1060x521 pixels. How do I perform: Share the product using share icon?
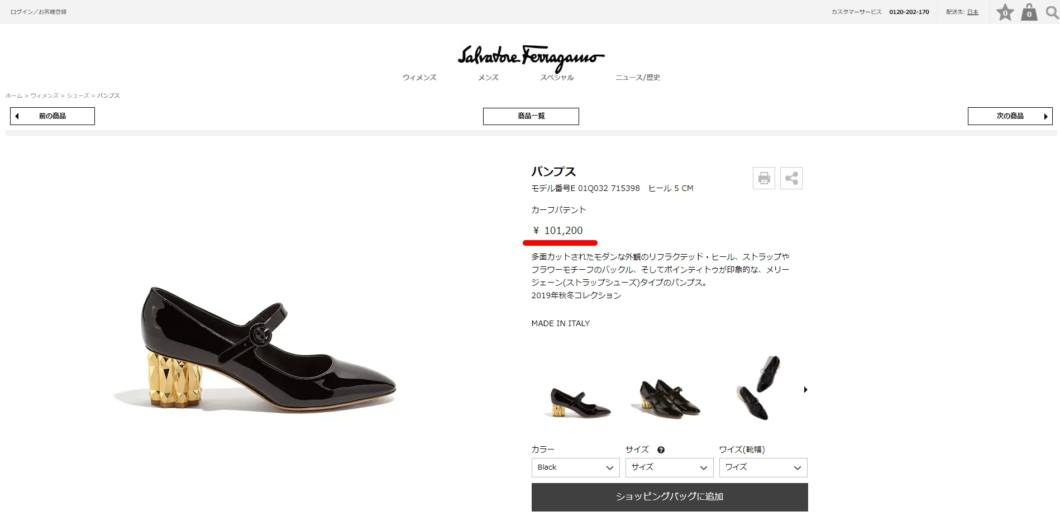[792, 178]
